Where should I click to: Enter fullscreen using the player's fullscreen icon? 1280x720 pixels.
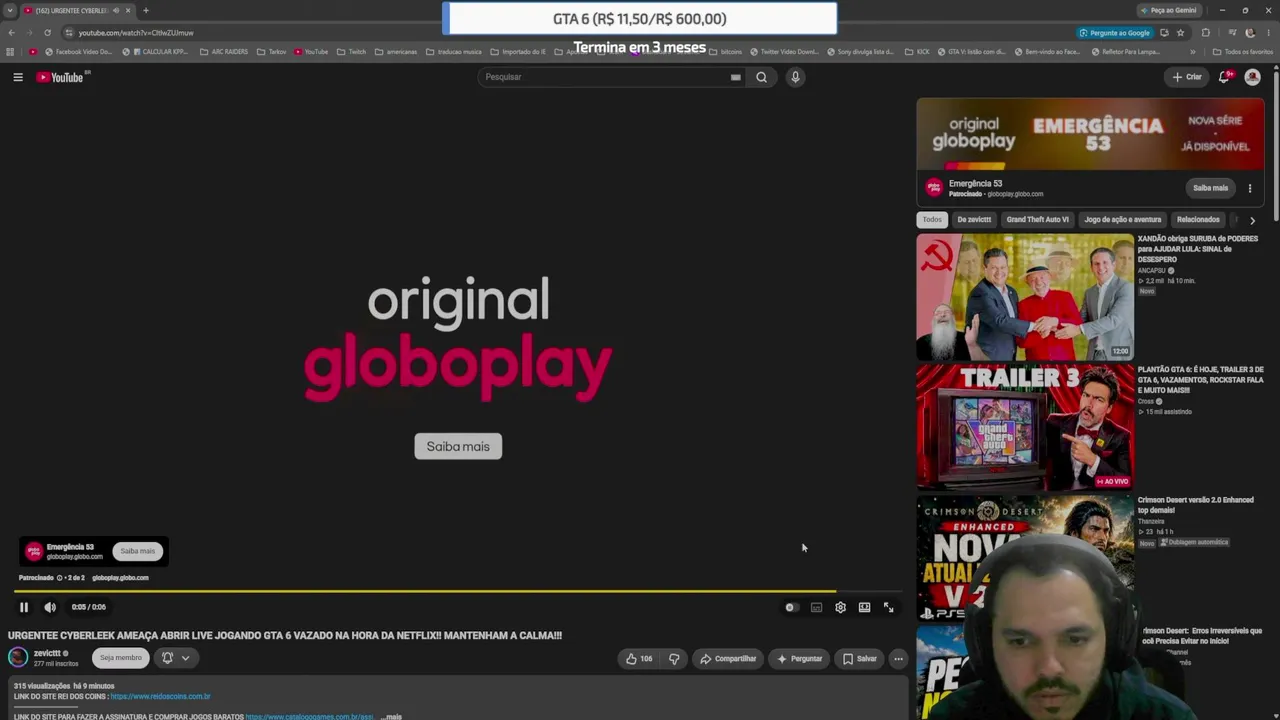[x=888, y=607]
